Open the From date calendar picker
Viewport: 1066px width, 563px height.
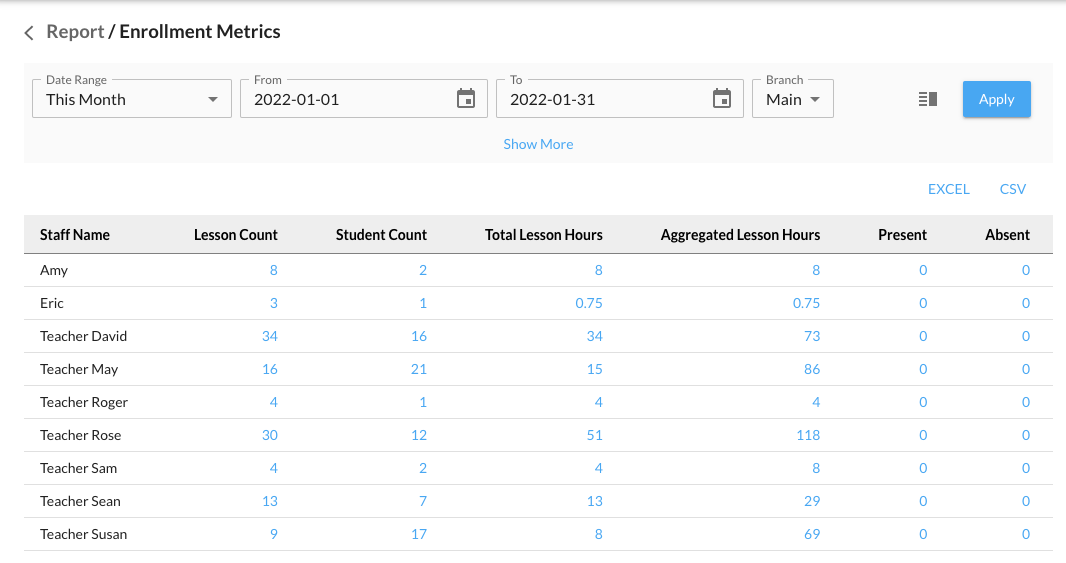pyautogui.click(x=466, y=99)
